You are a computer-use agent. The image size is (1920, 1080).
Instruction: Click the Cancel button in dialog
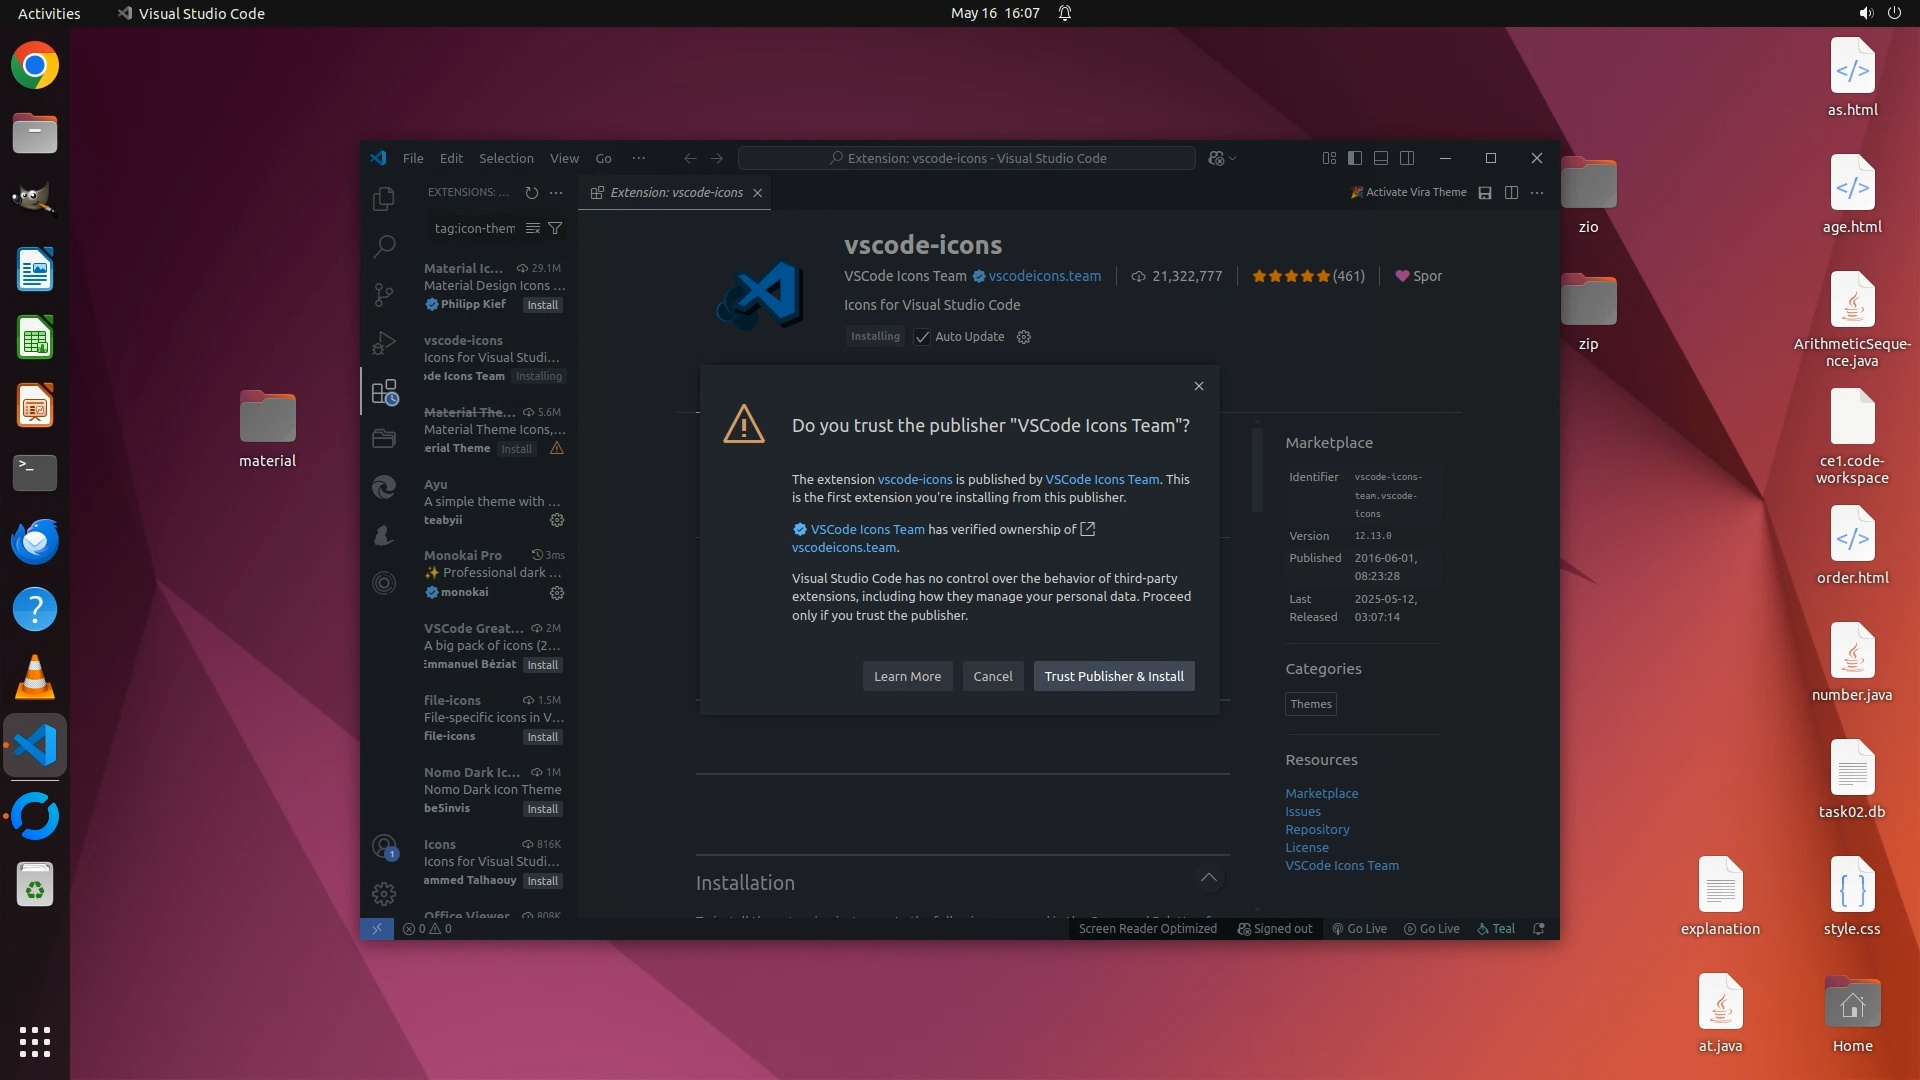point(992,676)
